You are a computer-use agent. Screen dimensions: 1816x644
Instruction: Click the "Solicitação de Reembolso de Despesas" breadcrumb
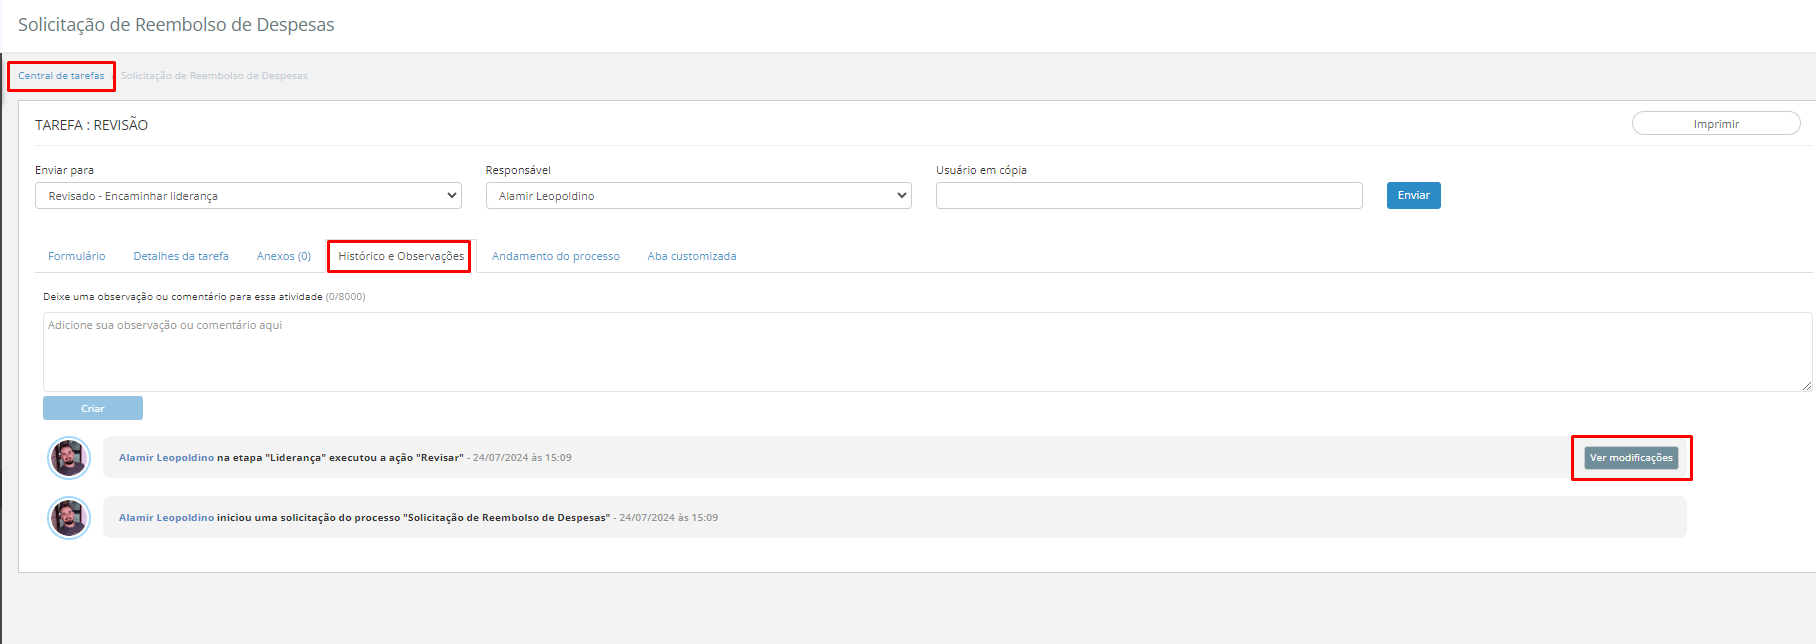click(214, 76)
